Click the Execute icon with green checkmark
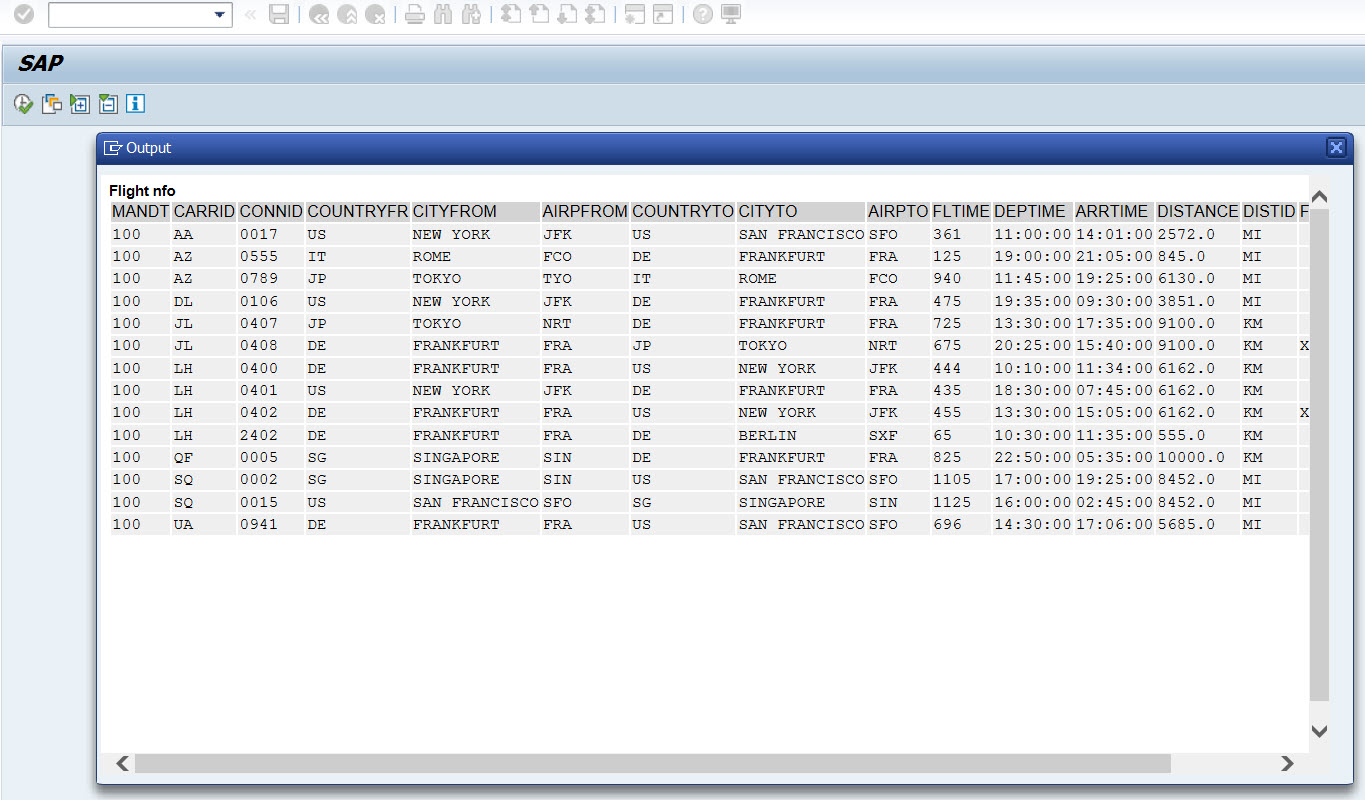Viewport: 1365px width, 800px height. coord(22,103)
